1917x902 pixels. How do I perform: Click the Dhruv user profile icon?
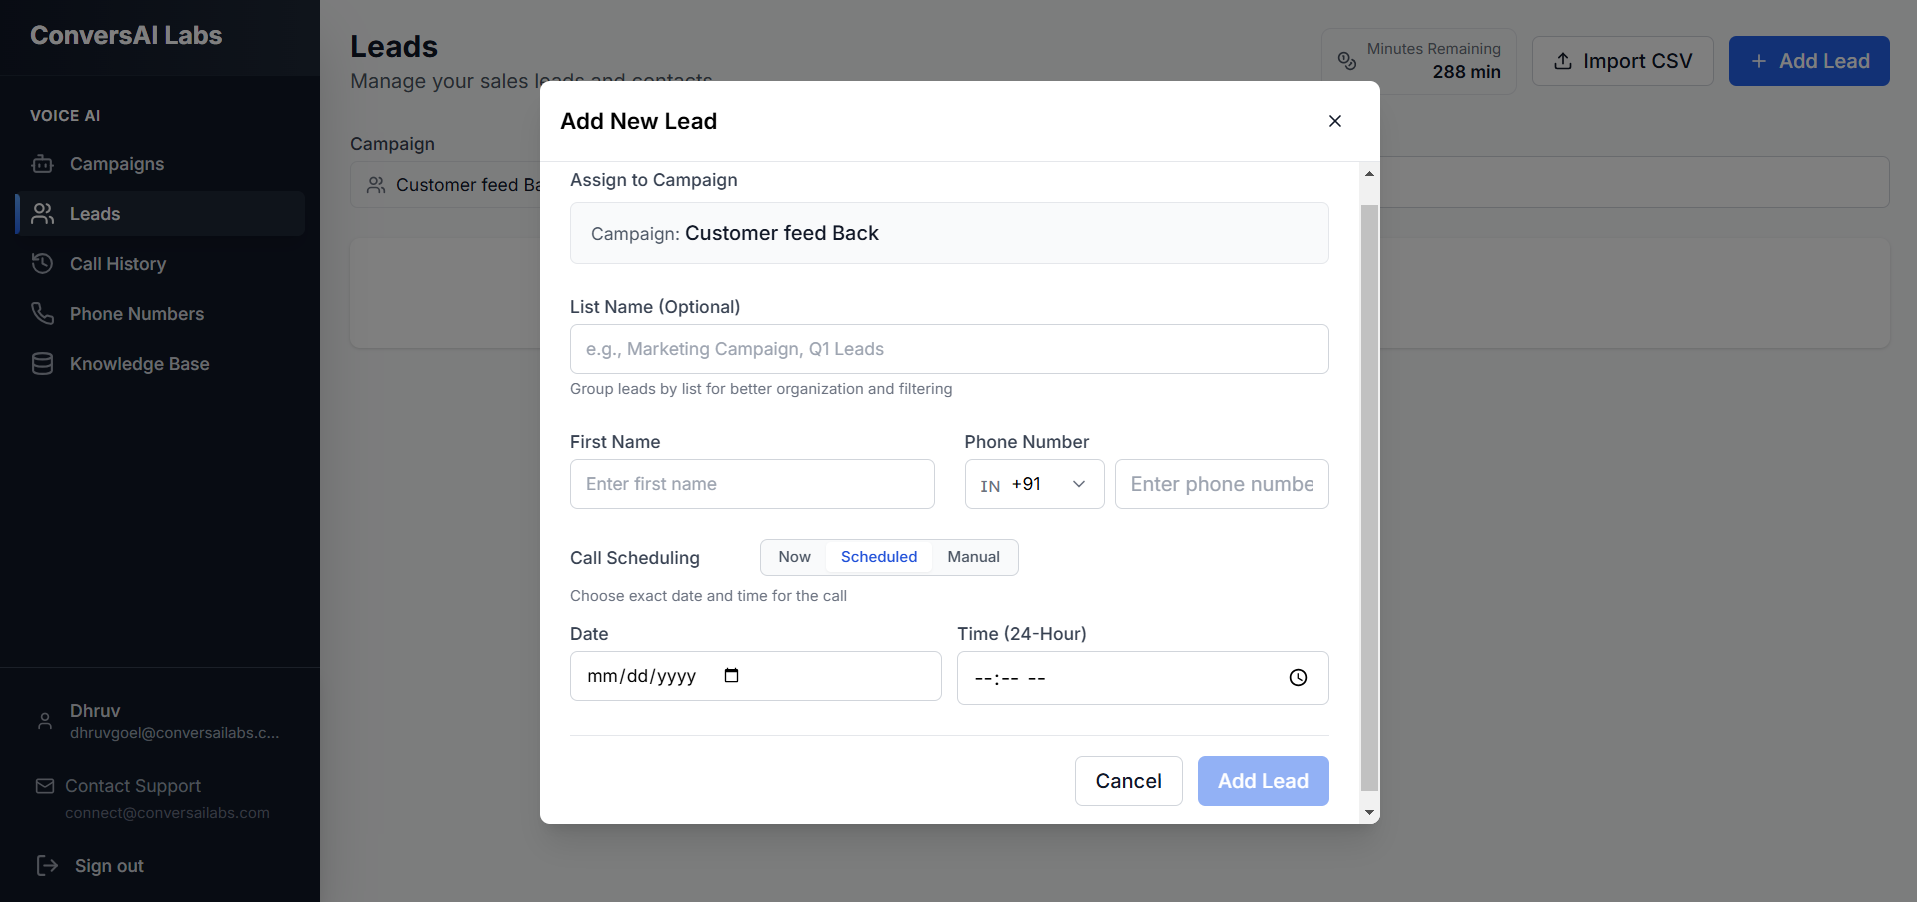pos(45,720)
